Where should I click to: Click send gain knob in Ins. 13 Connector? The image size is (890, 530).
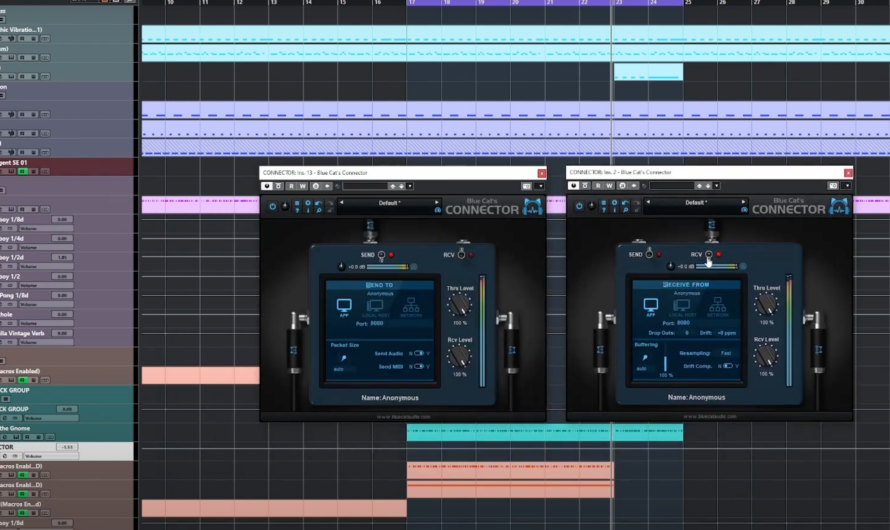tap(341, 266)
